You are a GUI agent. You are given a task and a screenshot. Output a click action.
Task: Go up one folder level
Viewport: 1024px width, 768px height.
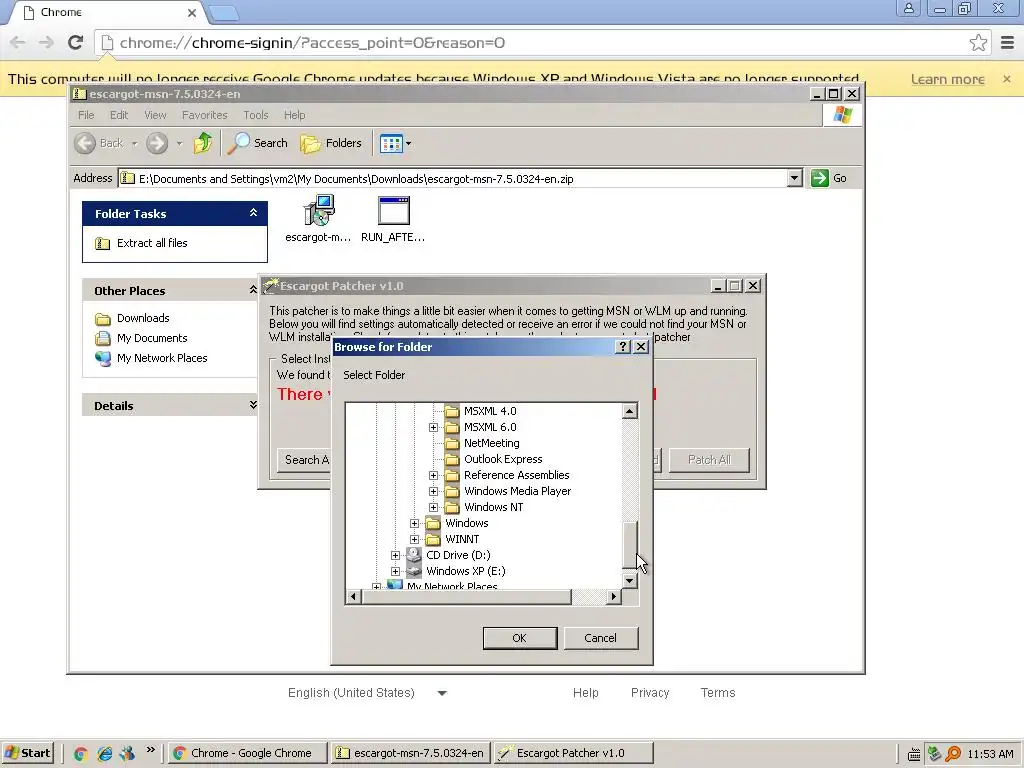[x=202, y=143]
